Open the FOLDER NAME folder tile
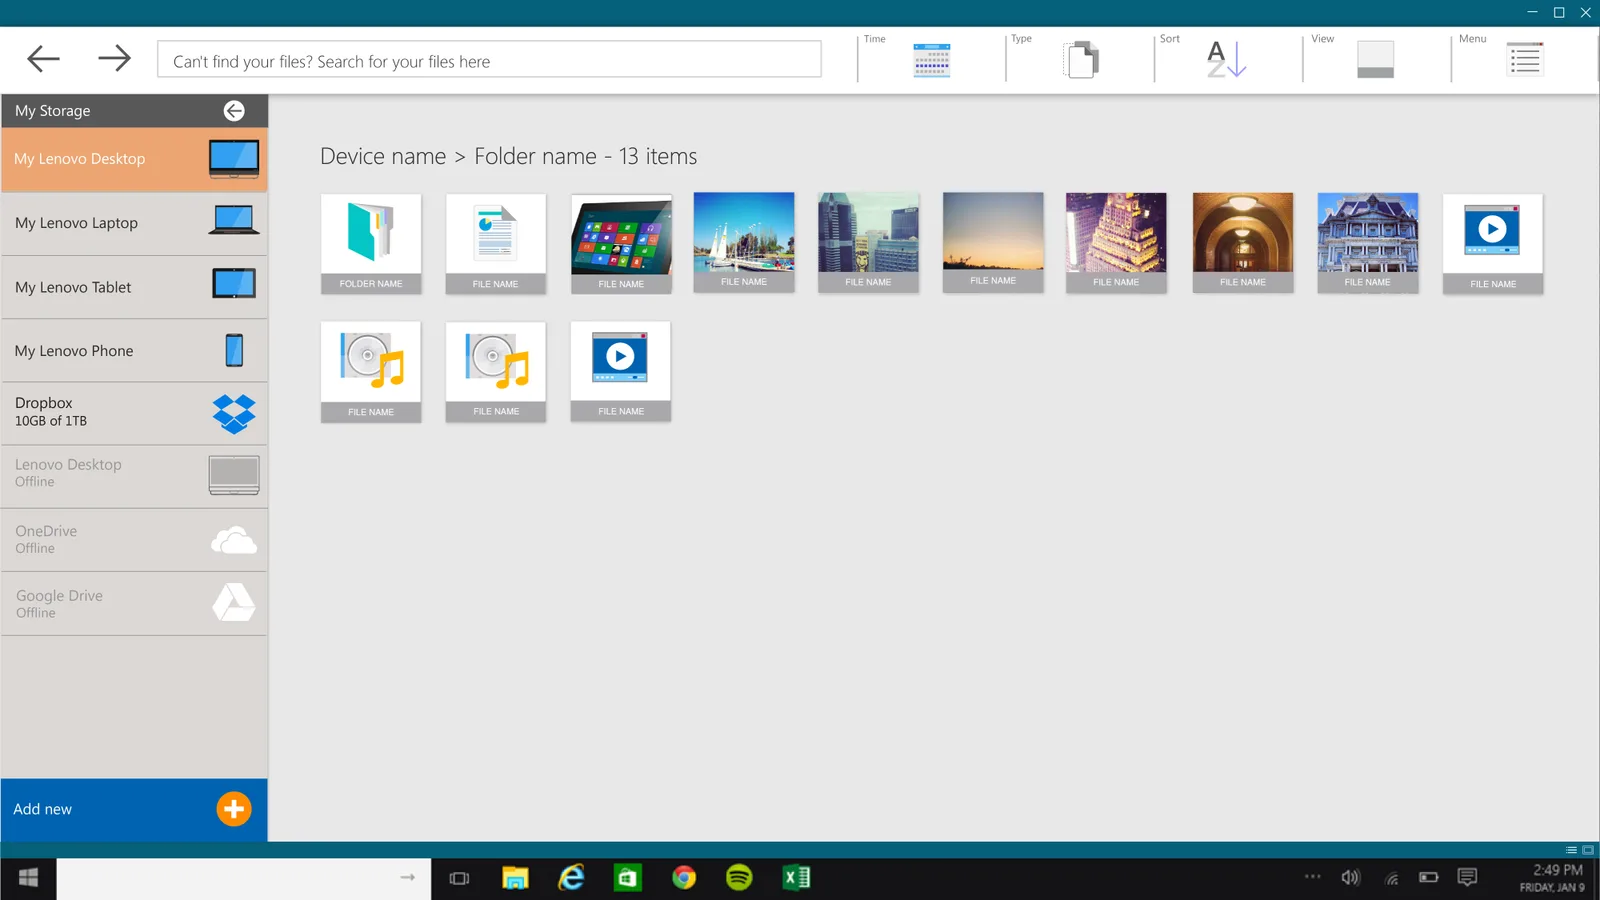The height and width of the screenshot is (900, 1600). point(371,244)
